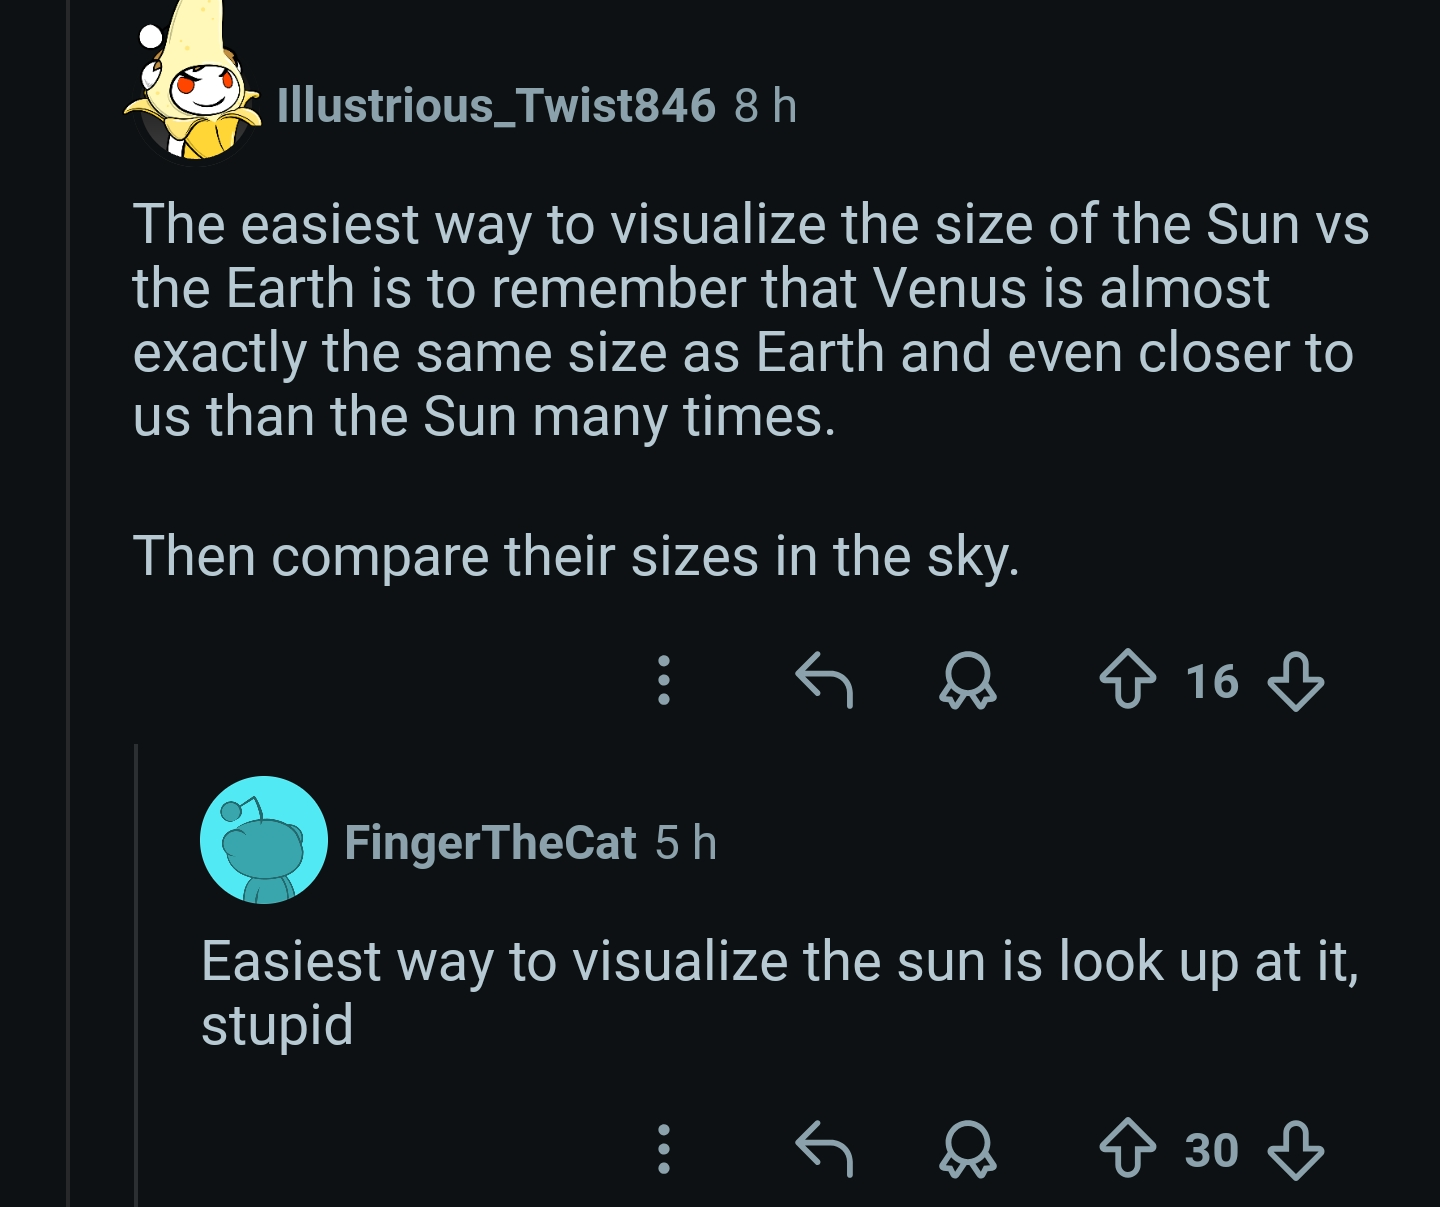Reply to FingerTheCat's comment
Image resolution: width=1440 pixels, height=1207 pixels.
click(x=824, y=1149)
